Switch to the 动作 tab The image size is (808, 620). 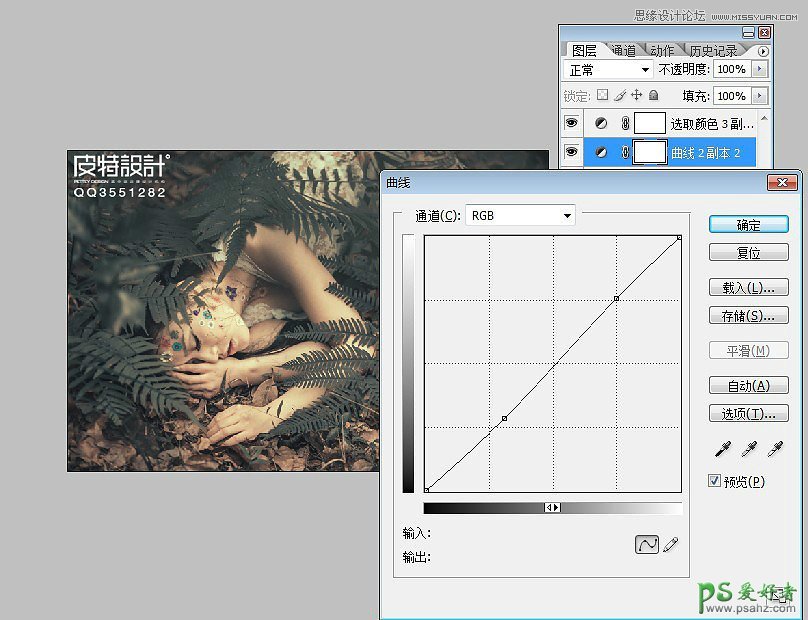point(661,51)
